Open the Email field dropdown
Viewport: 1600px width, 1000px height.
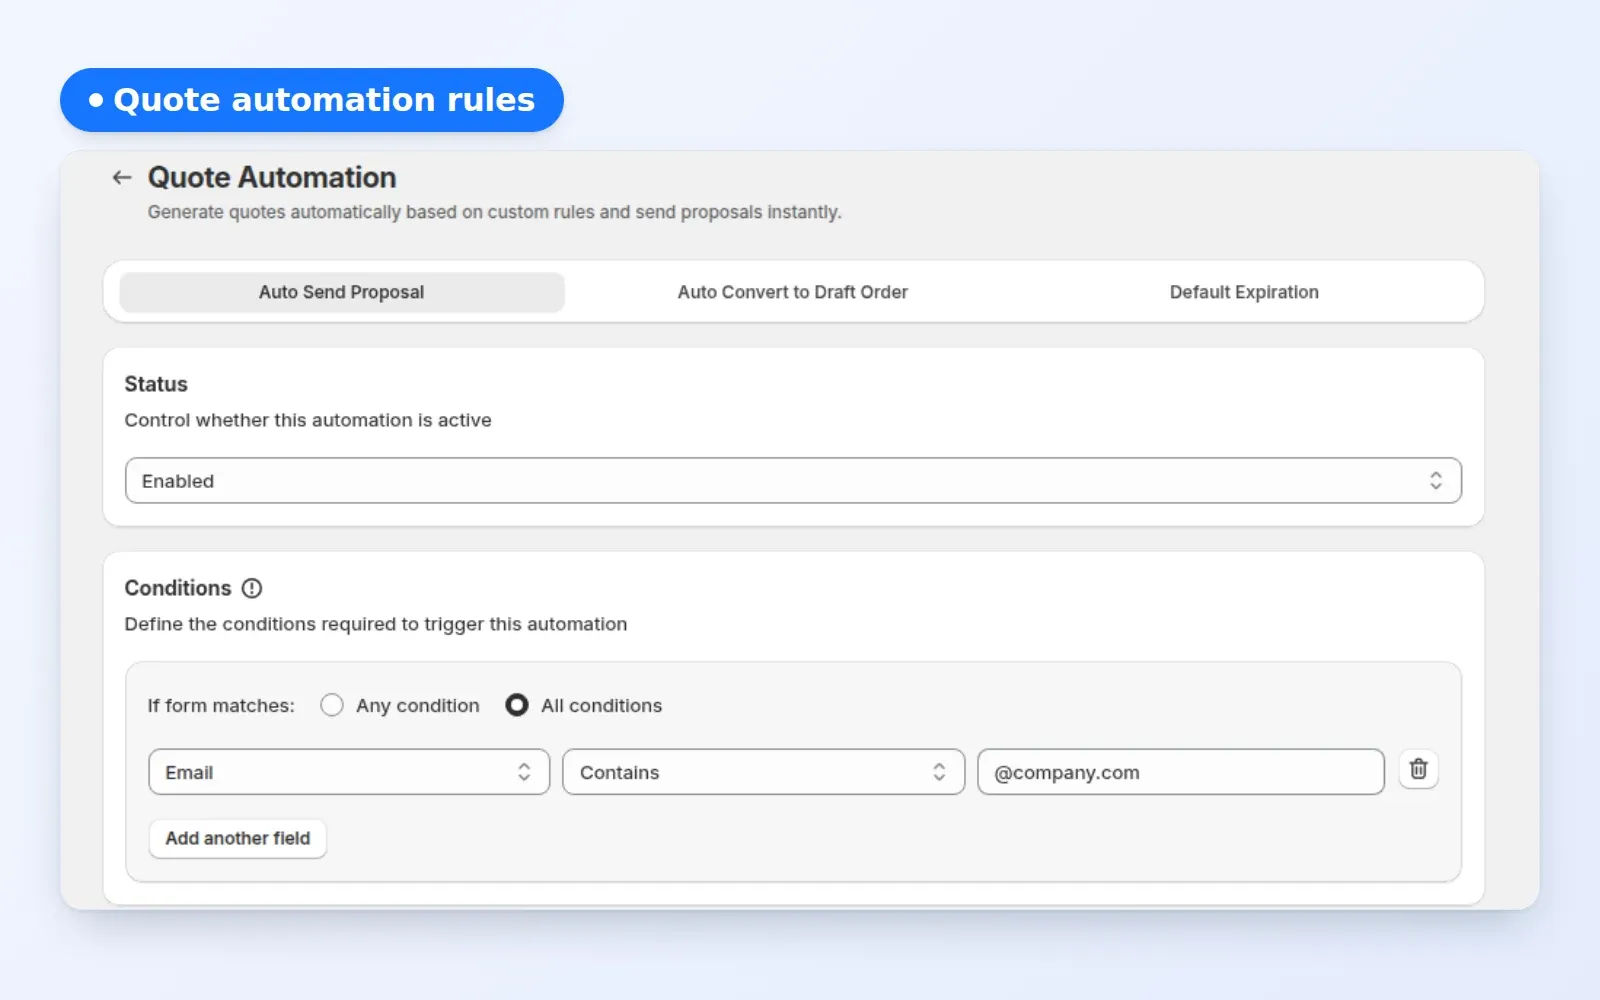tap(349, 772)
